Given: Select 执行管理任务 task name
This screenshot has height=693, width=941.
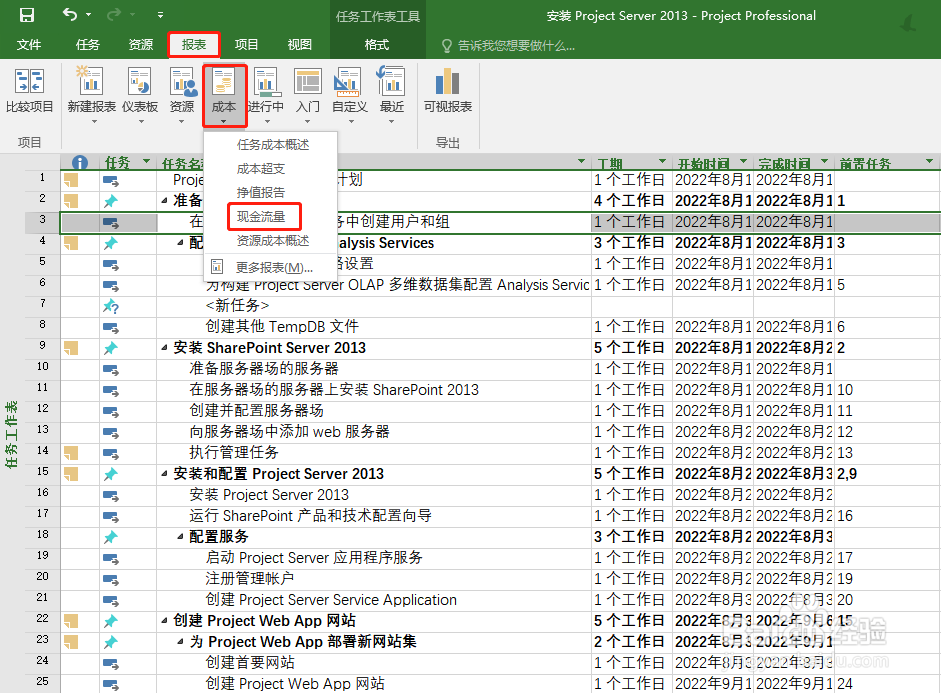Looking at the screenshot, I should (234, 453).
